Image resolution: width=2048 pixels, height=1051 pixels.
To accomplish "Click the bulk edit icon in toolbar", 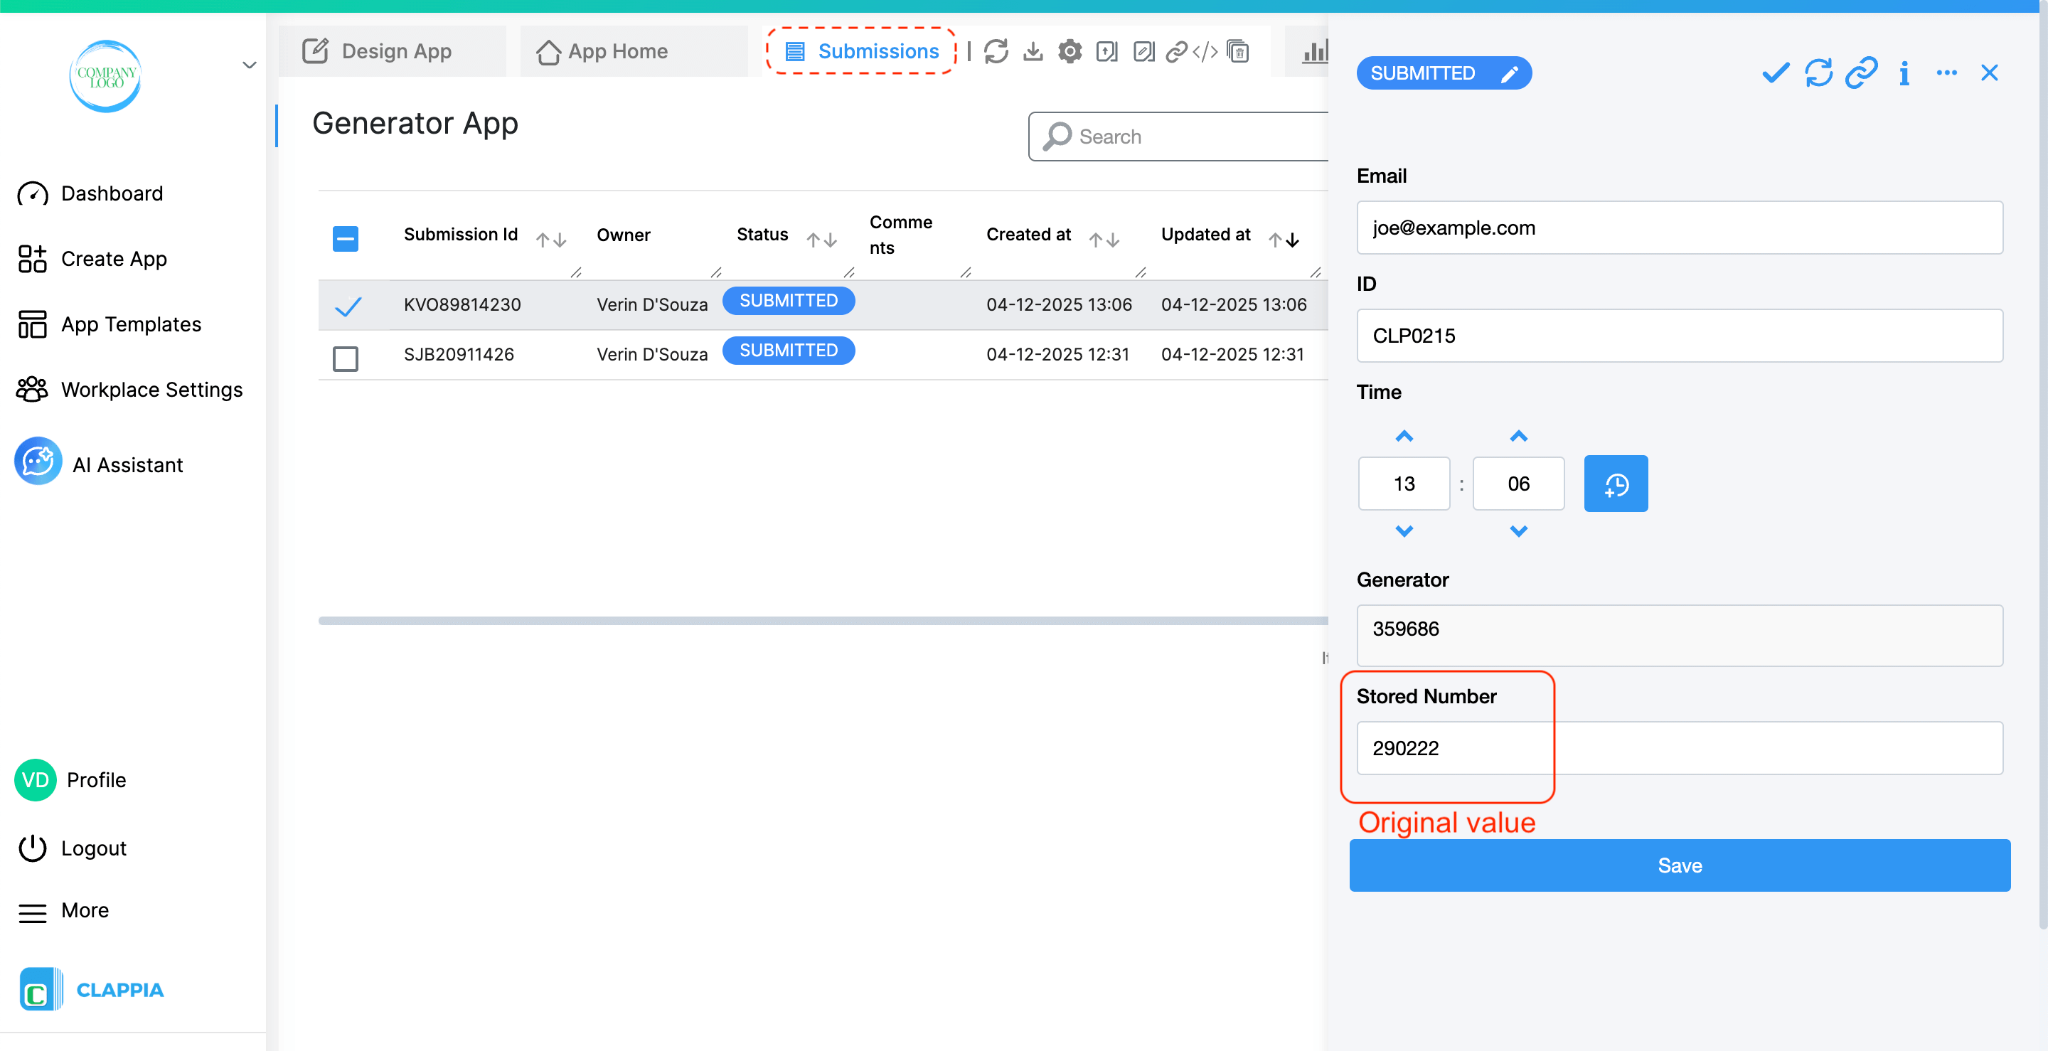I will [x=1144, y=51].
